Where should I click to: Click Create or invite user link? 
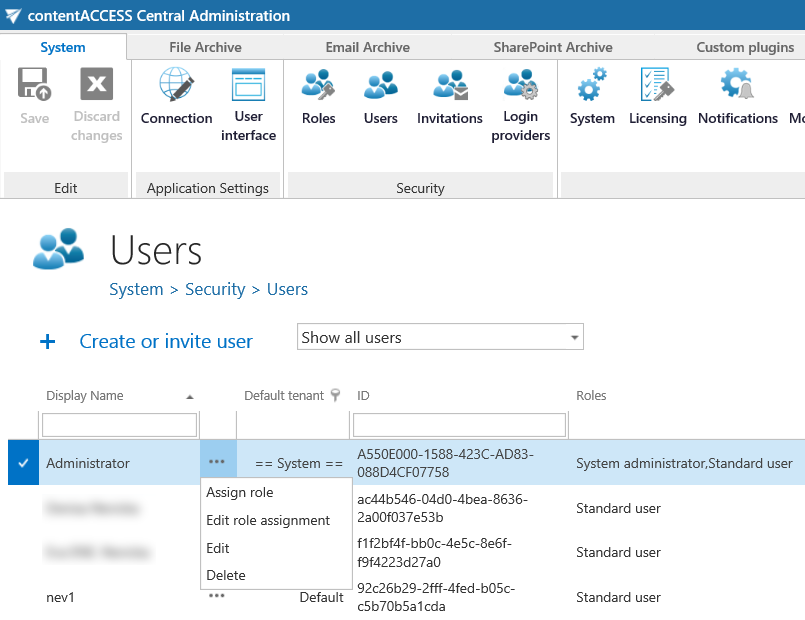[x=166, y=342]
